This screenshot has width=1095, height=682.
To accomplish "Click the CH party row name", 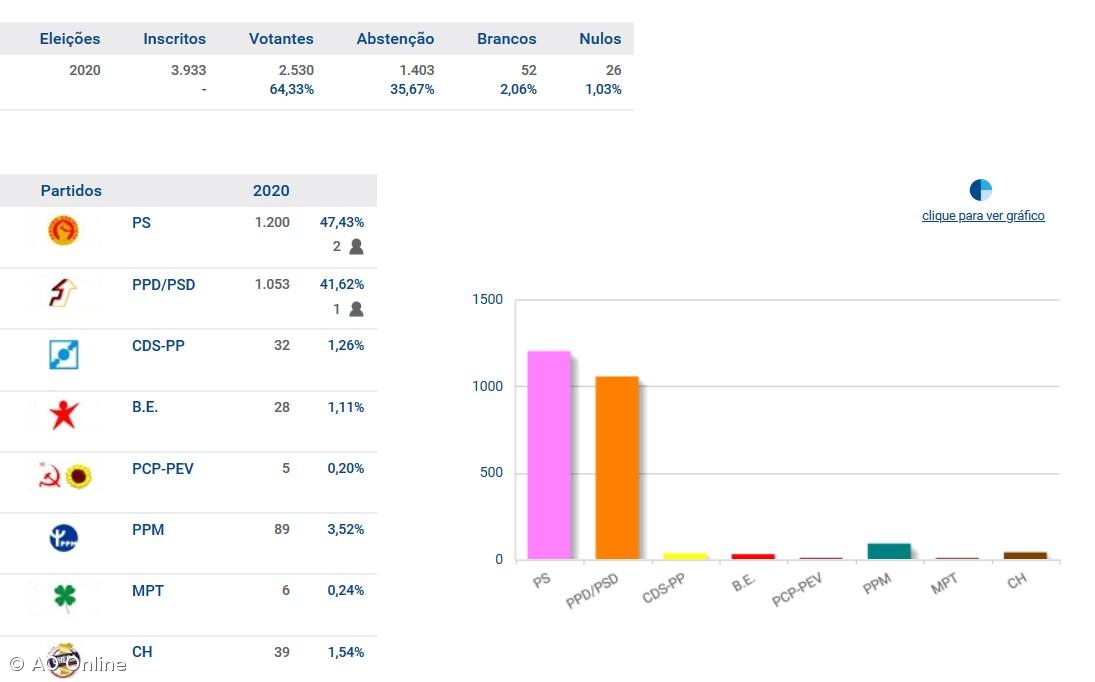I will tap(142, 652).
